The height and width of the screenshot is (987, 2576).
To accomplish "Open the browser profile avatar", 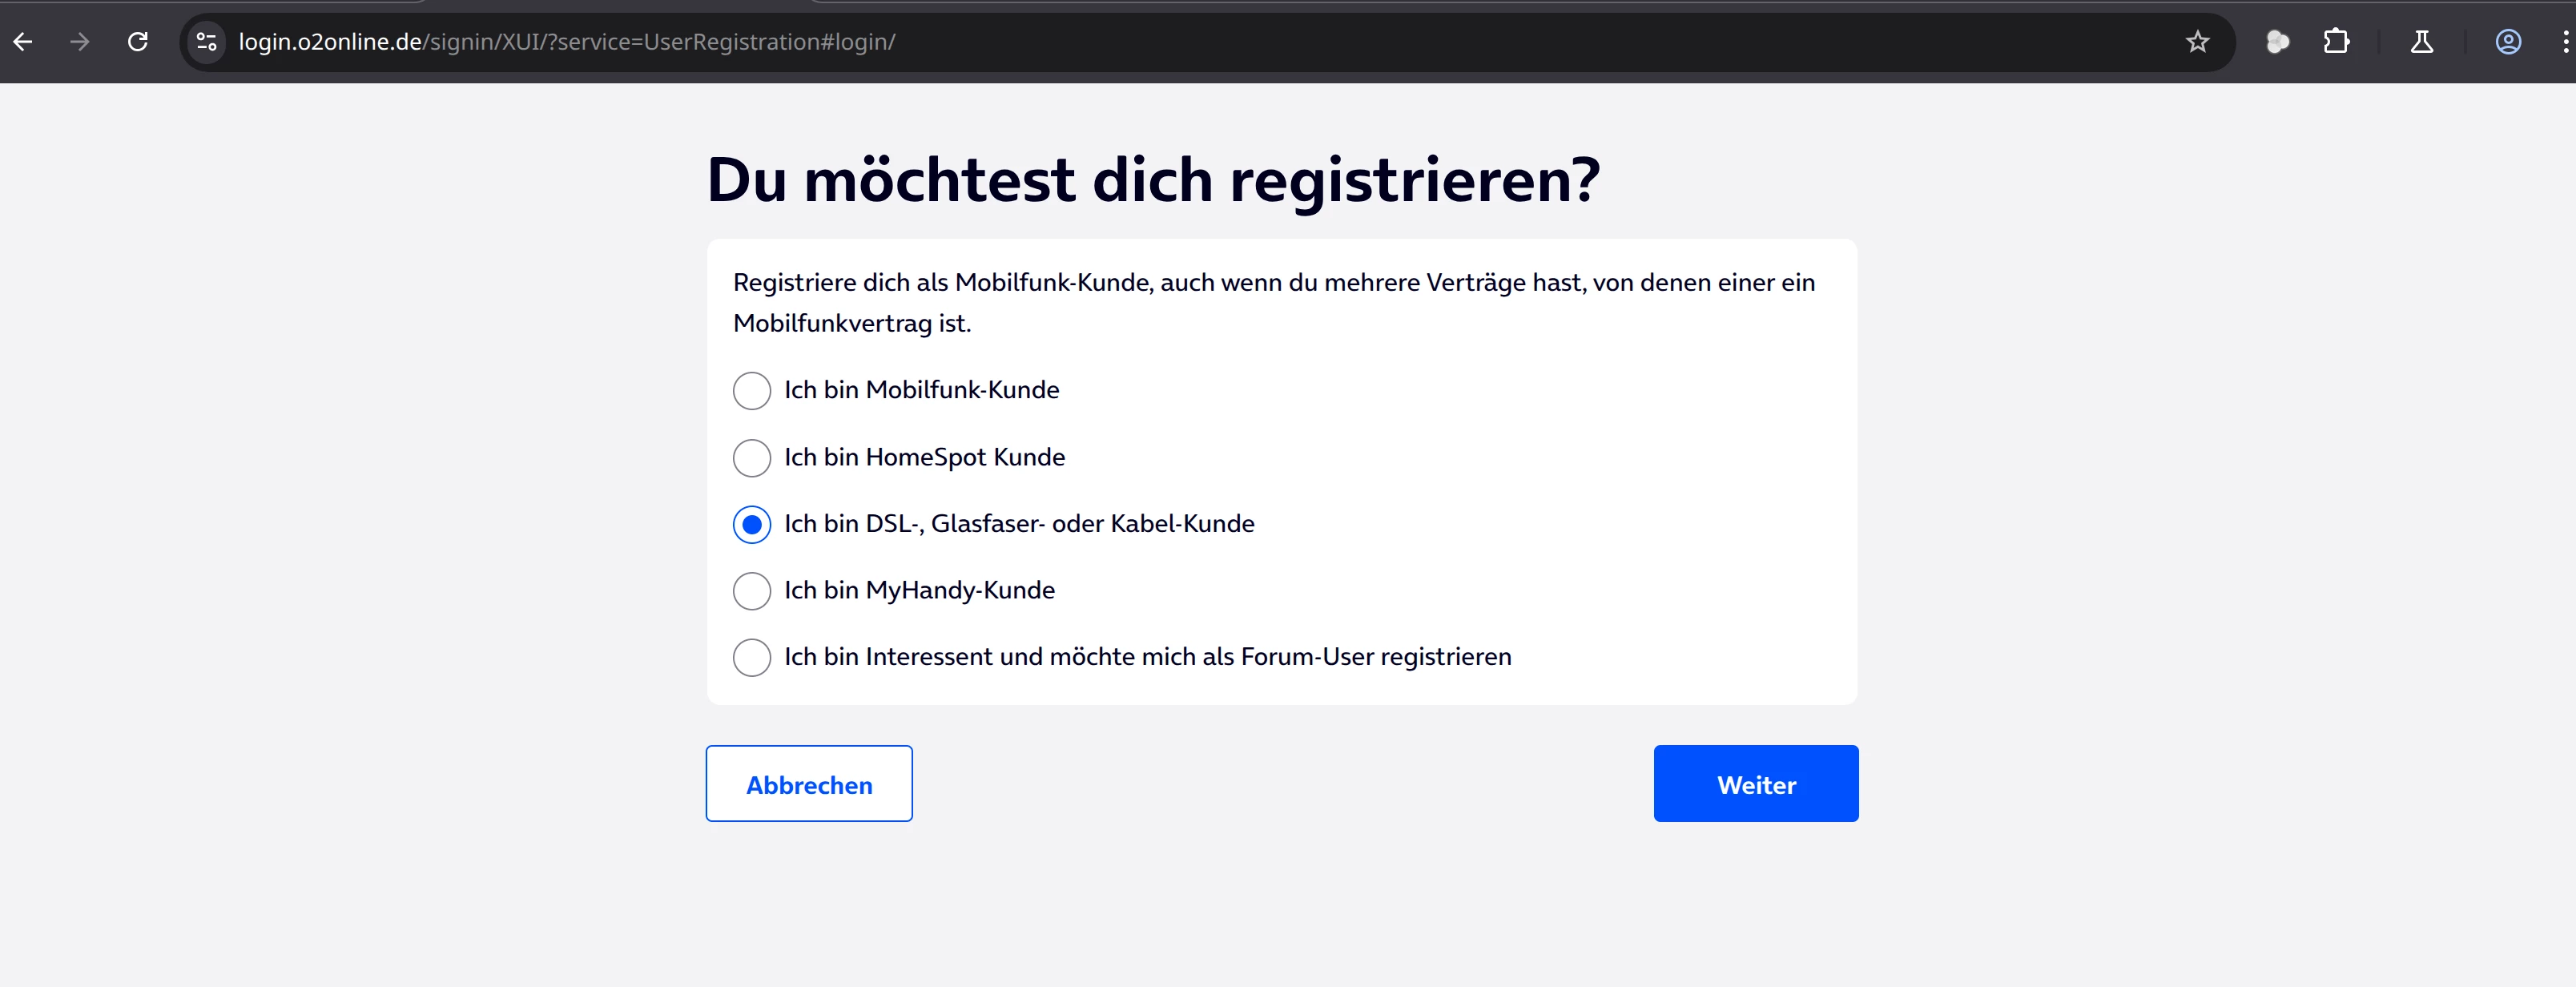I will [2507, 42].
